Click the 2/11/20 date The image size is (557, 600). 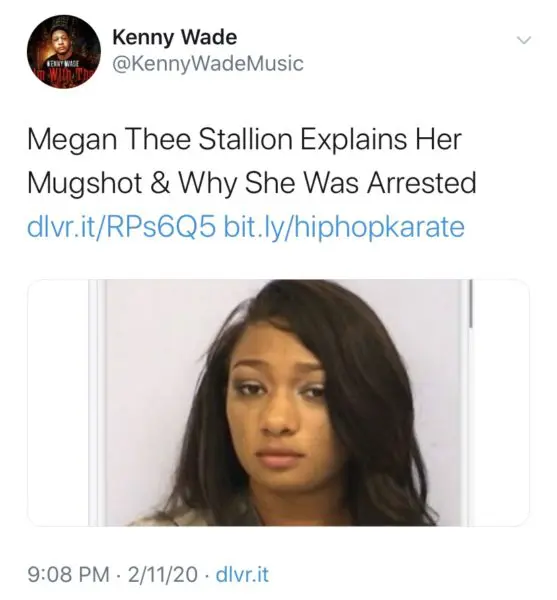(x=163, y=574)
